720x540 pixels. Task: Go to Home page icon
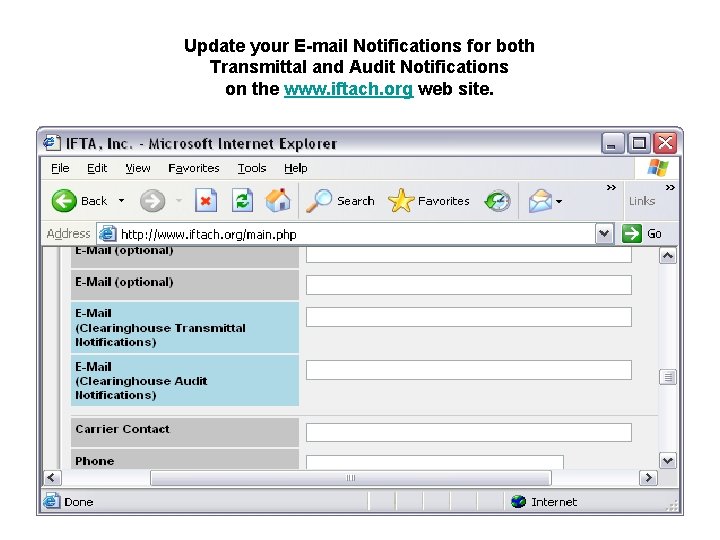pos(278,201)
